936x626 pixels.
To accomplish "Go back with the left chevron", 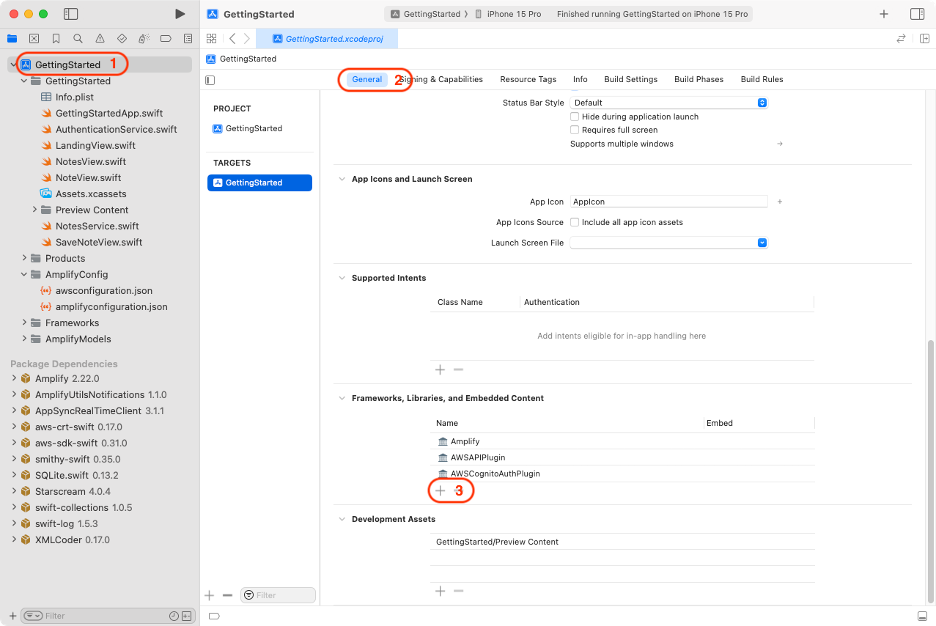I will point(232,39).
